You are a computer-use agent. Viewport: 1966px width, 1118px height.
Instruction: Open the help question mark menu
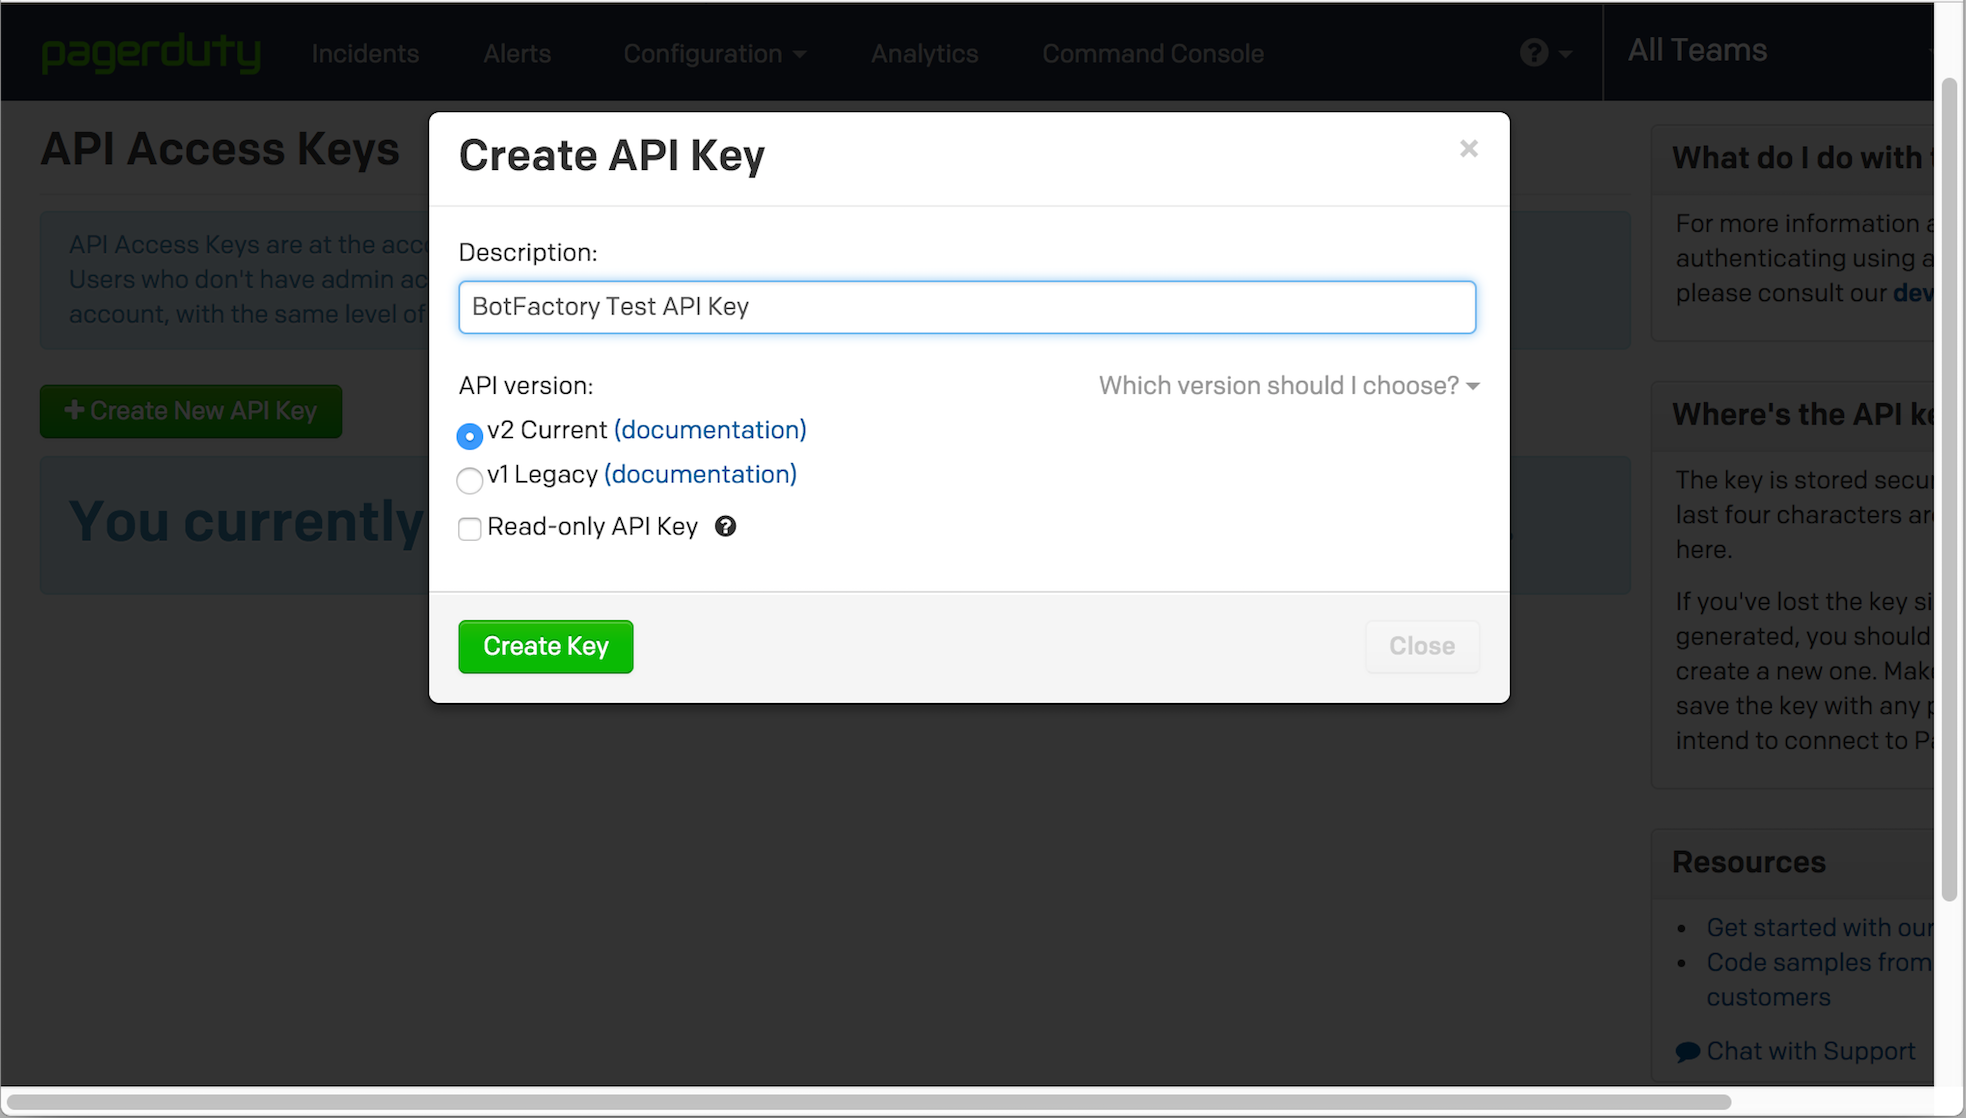point(1545,52)
